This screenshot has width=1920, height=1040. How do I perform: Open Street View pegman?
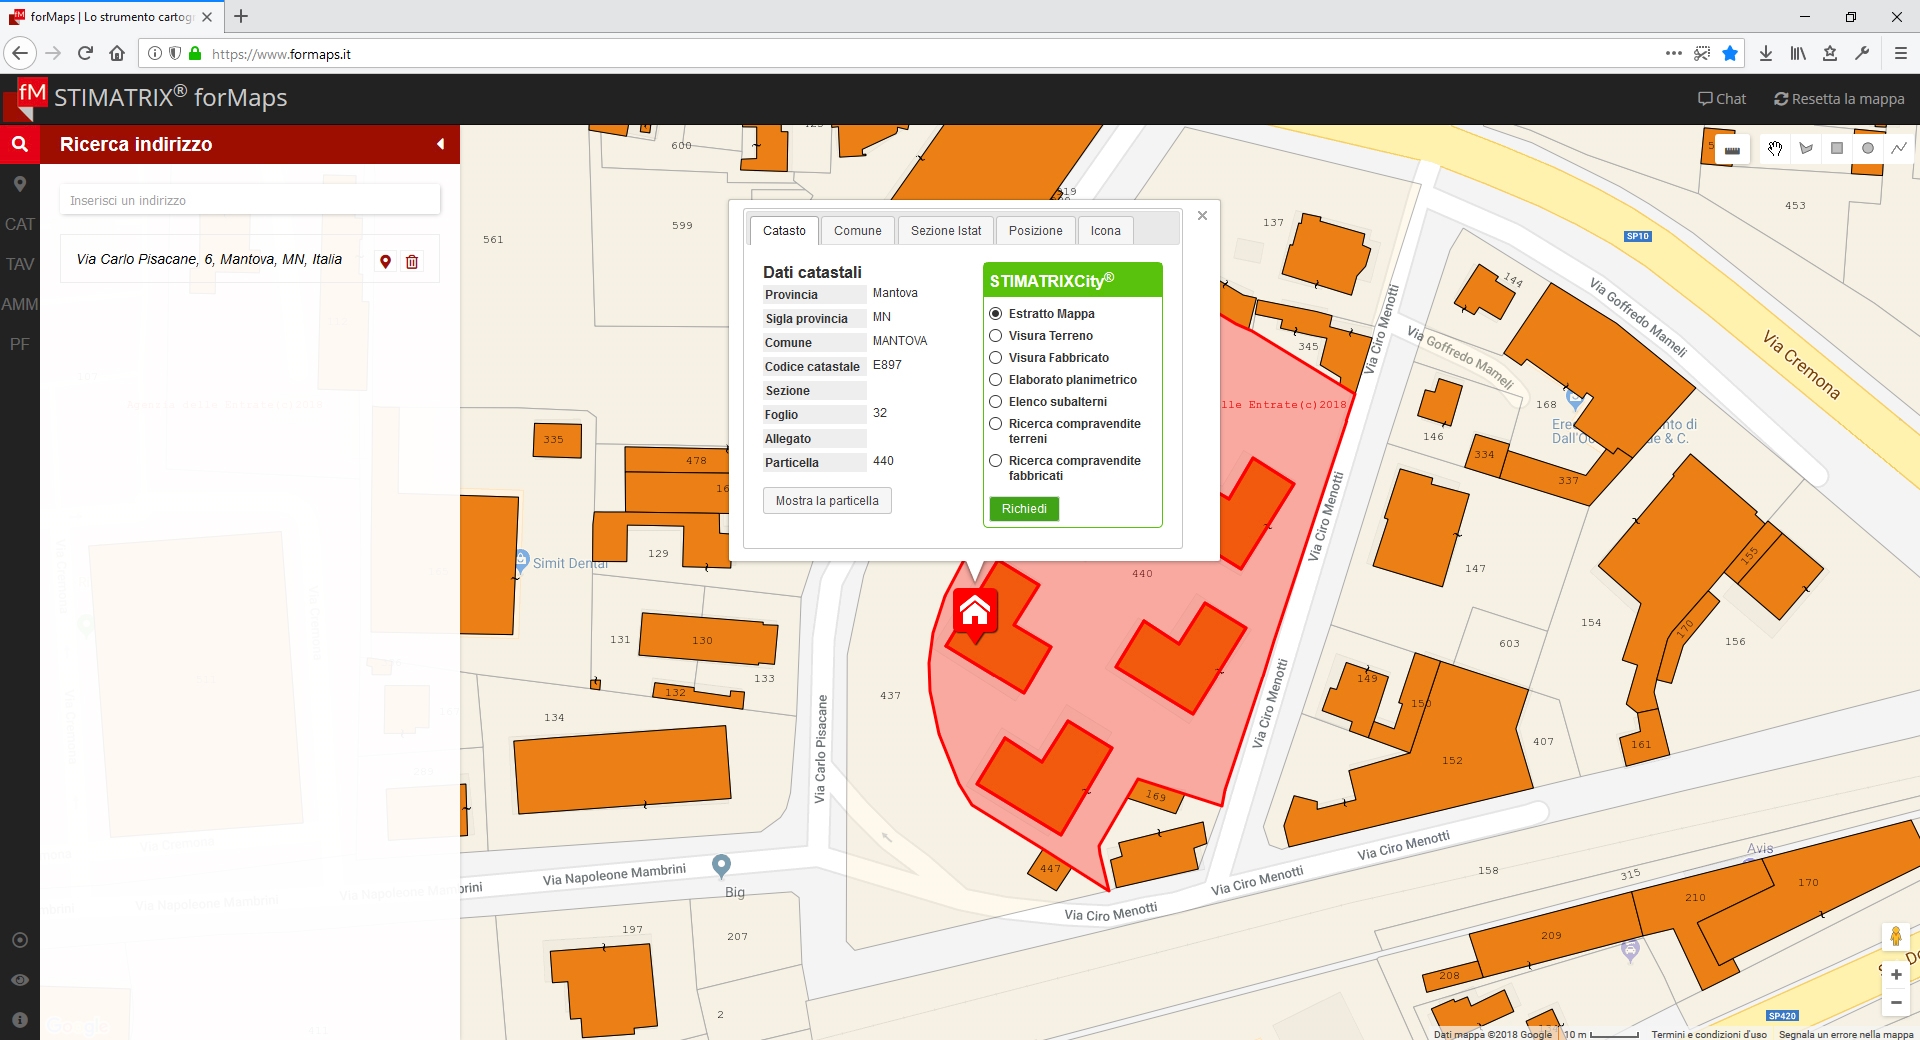(x=1895, y=937)
